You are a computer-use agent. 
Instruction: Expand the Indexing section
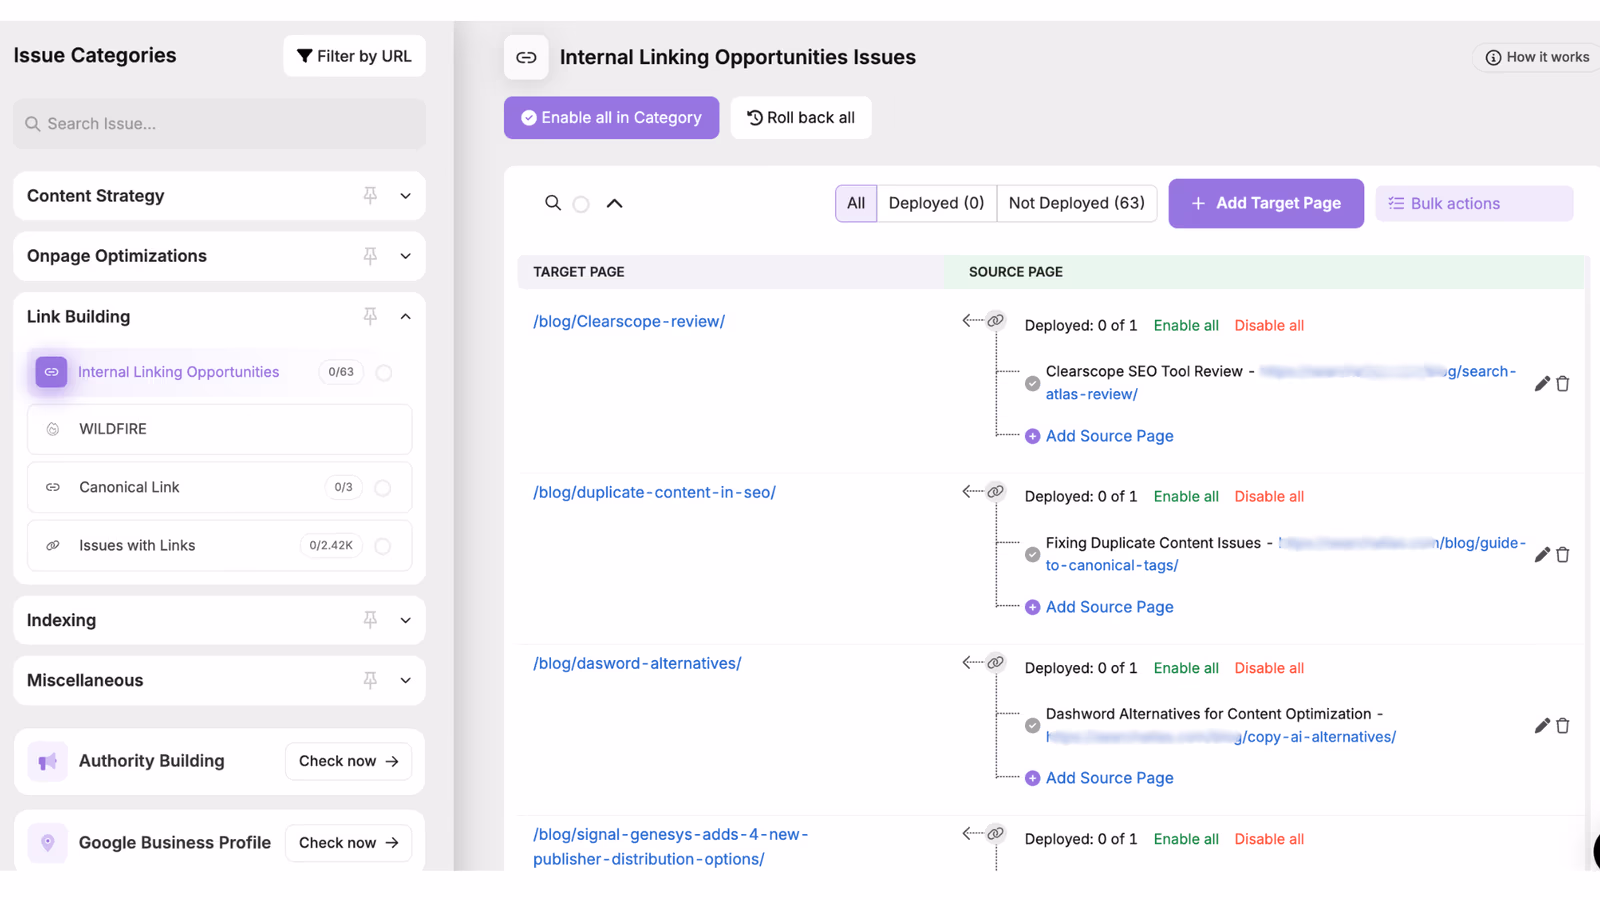pos(405,620)
